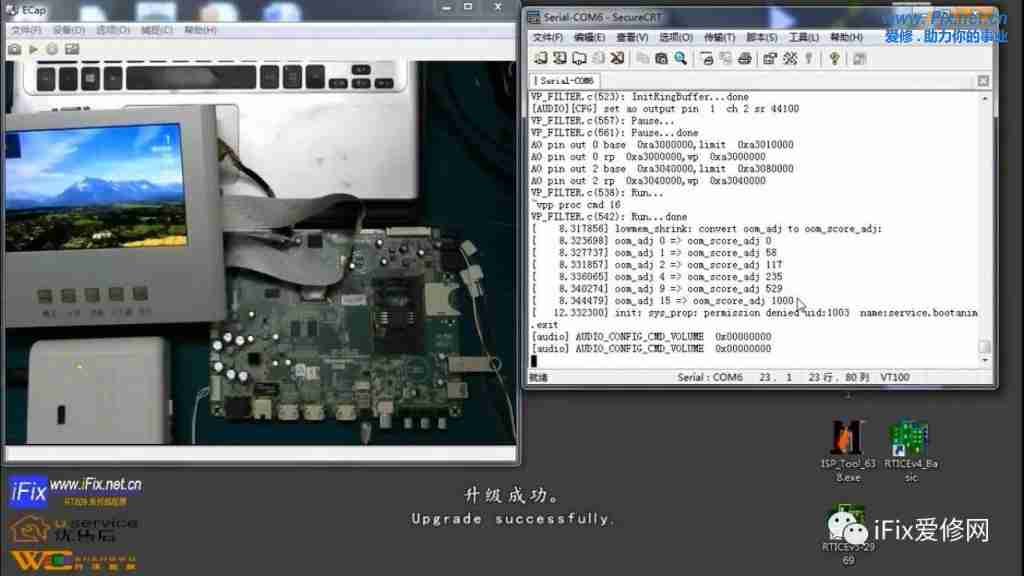Click the Session Options icon in SecureCRT toolbar
The width and height of the screenshot is (1024, 576).
(770, 59)
